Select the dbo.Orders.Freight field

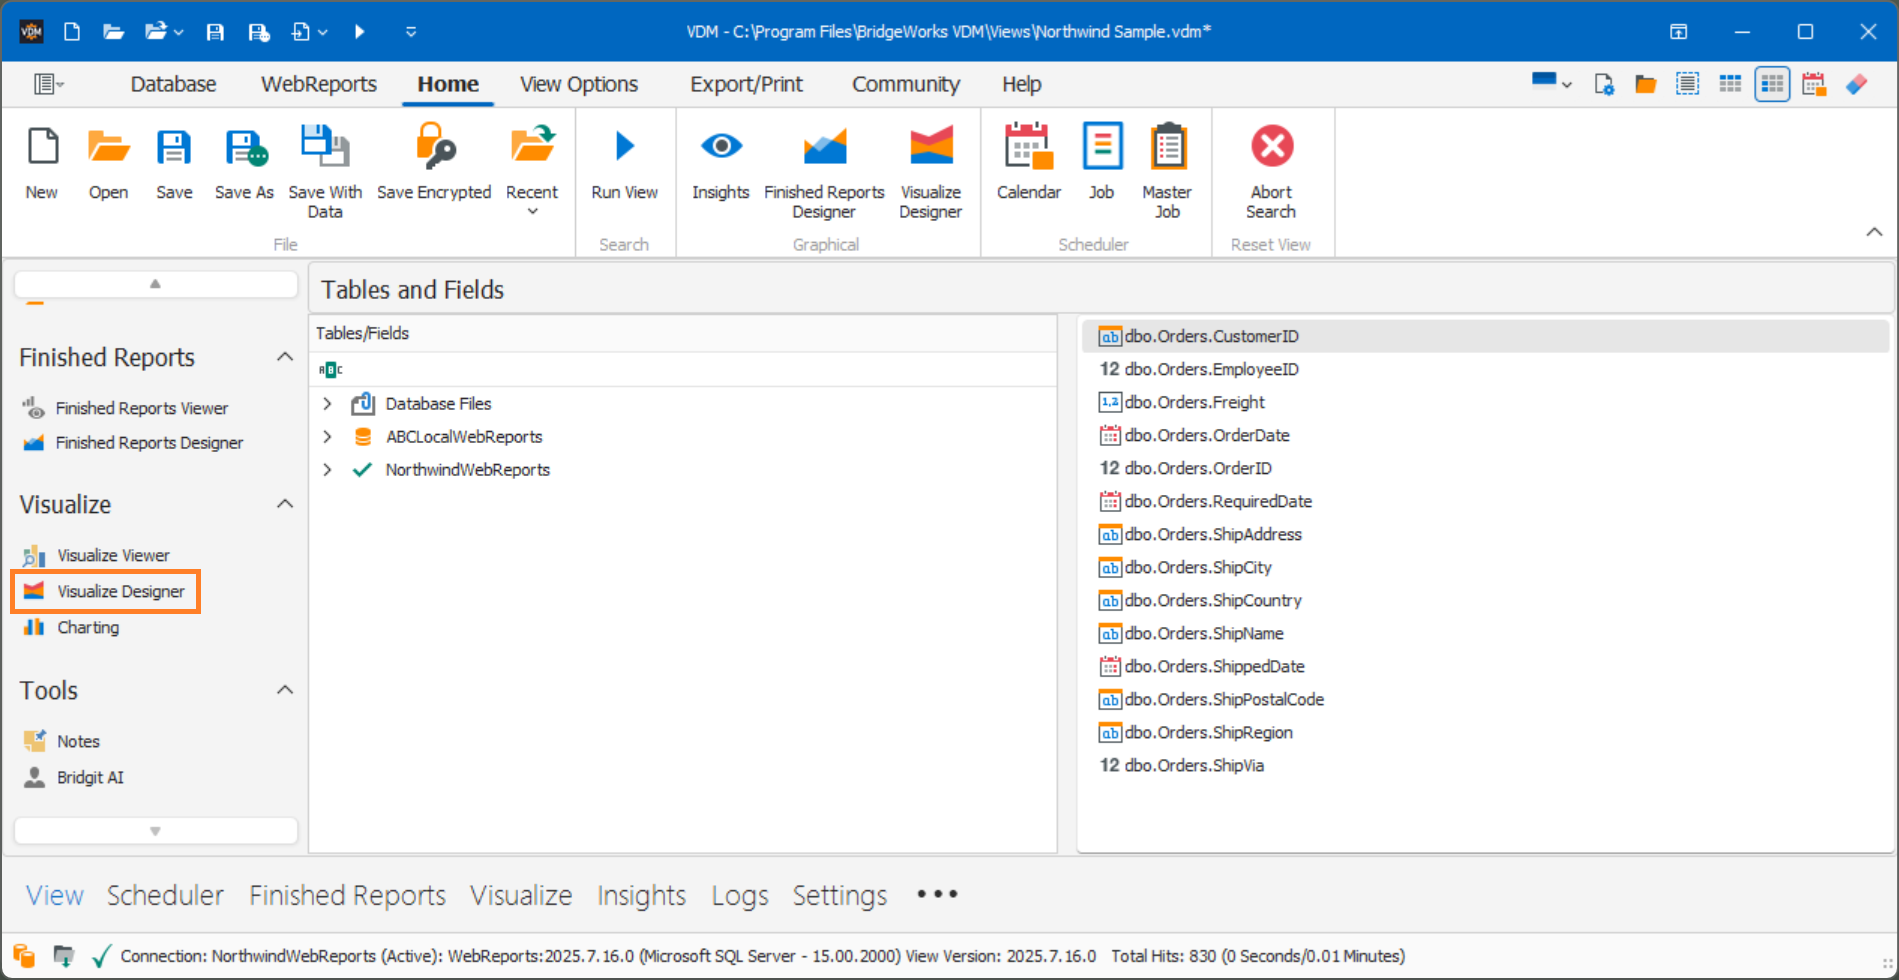pos(1194,402)
